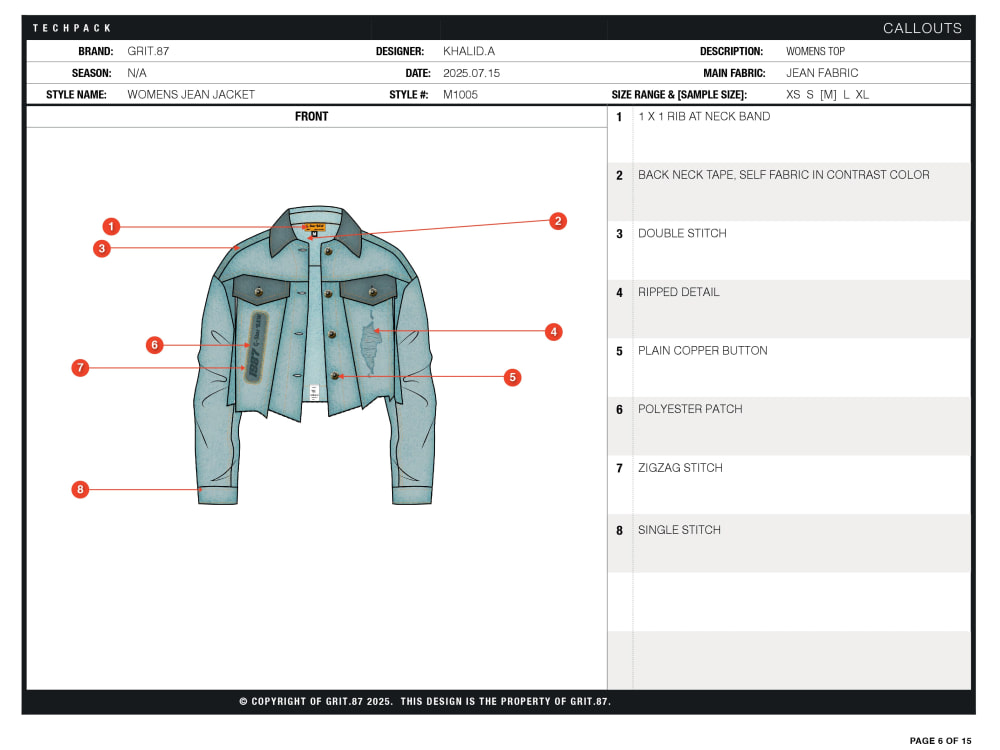1000x750 pixels.
Task: Select the TECHPACK header title
Action: click(72, 28)
